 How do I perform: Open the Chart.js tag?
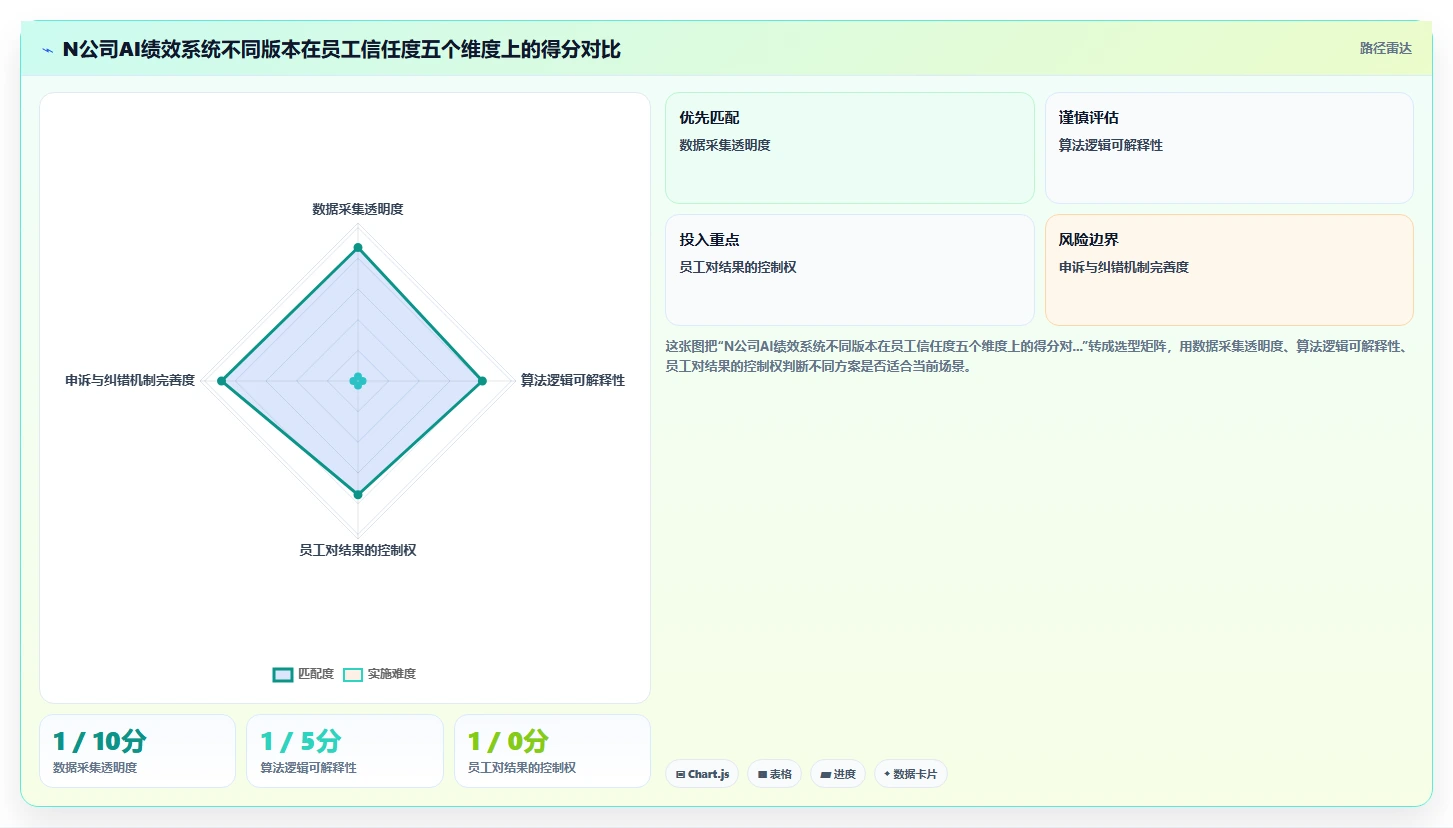click(x=702, y=774)
